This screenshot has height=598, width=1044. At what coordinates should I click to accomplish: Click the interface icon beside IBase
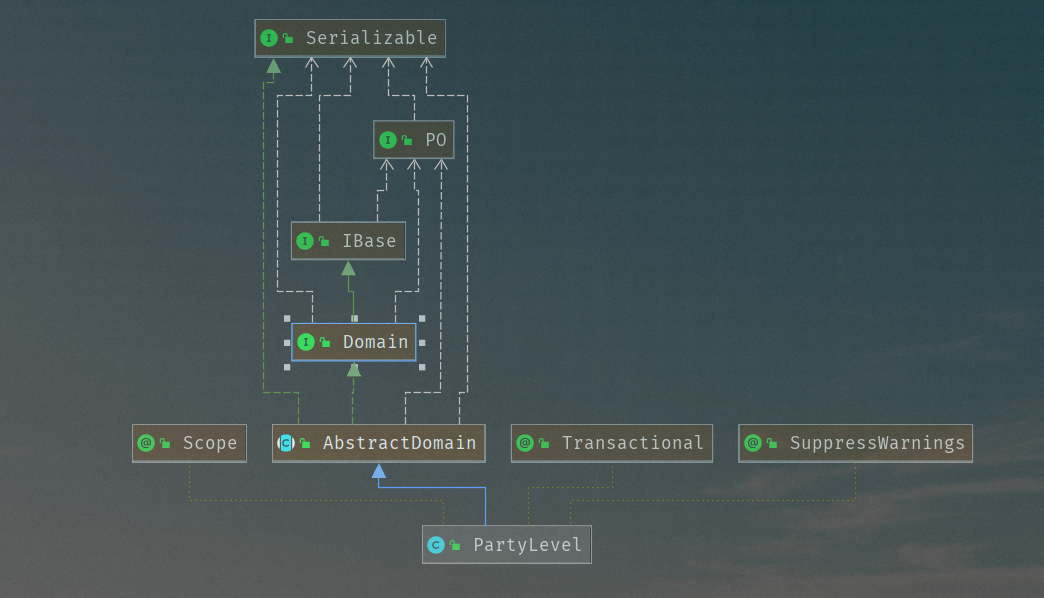pos(305,241)
